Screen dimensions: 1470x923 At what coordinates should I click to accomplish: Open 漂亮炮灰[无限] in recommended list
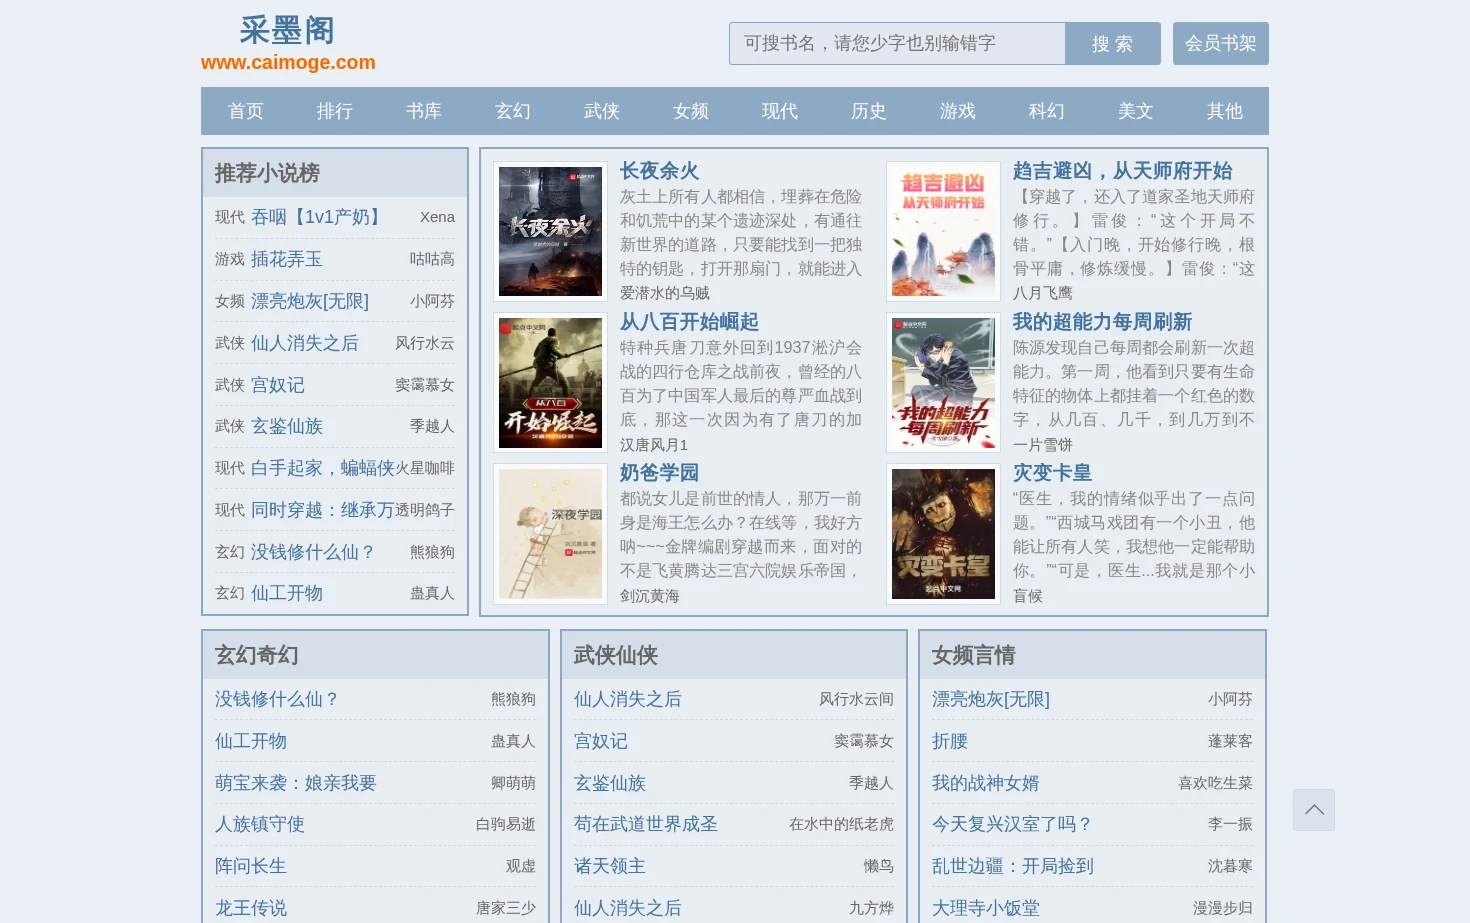pos(310,301)
